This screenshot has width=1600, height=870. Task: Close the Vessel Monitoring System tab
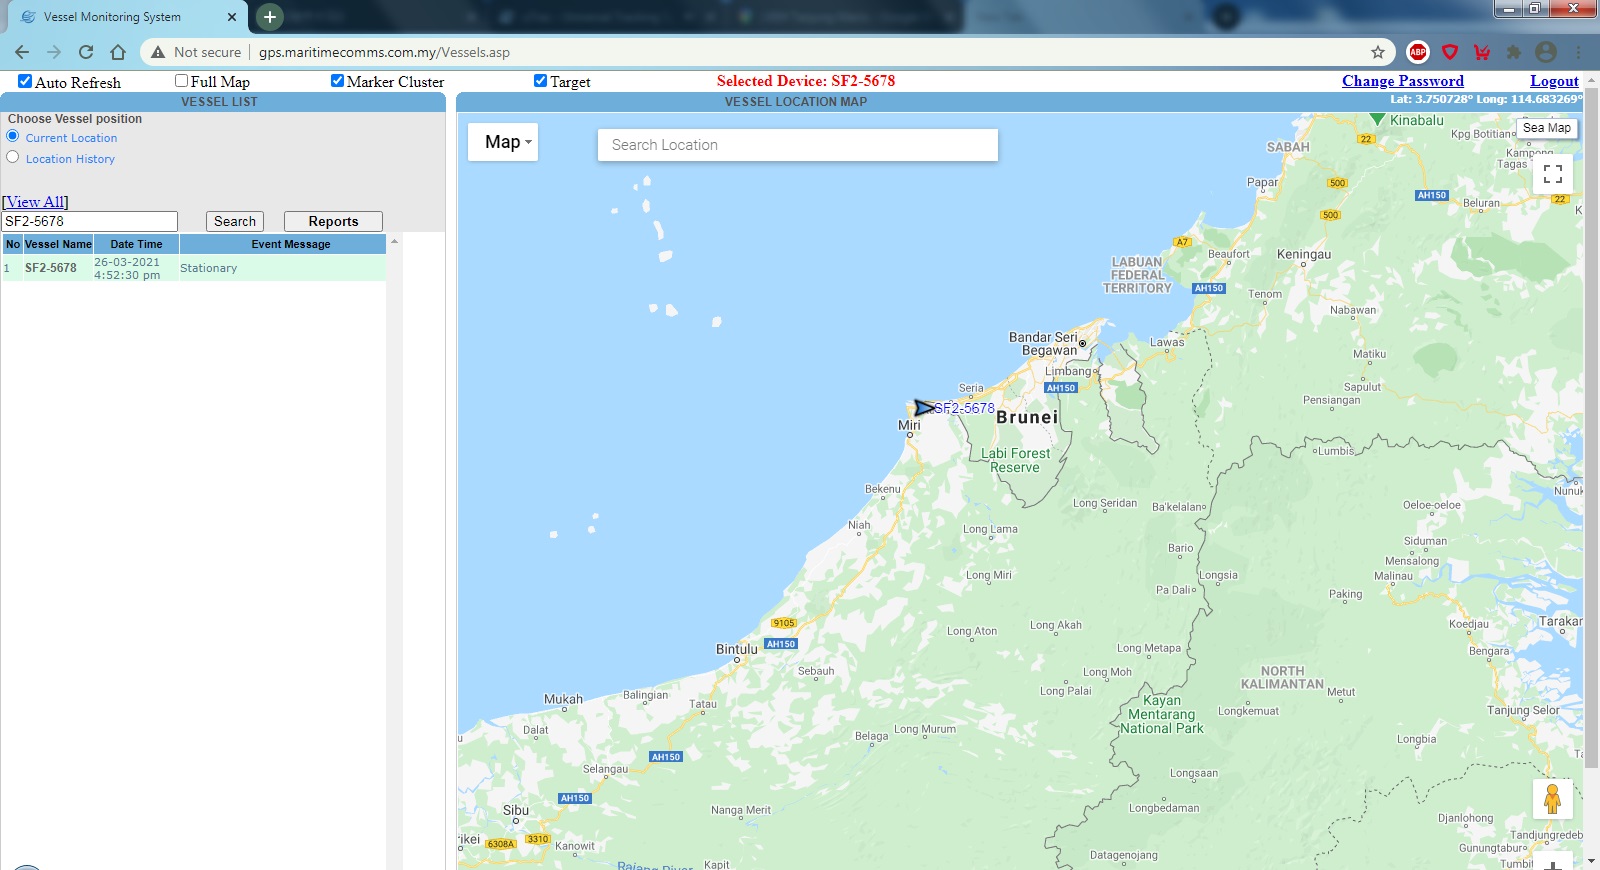(232, 17)
